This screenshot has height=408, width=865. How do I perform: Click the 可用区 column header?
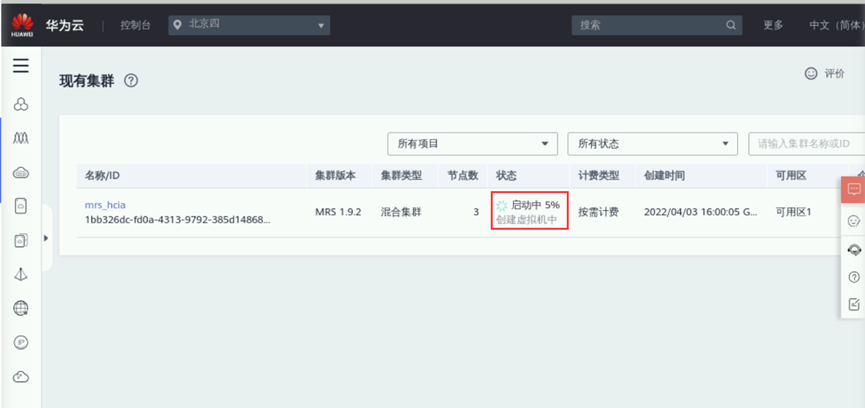click(791, 176)
